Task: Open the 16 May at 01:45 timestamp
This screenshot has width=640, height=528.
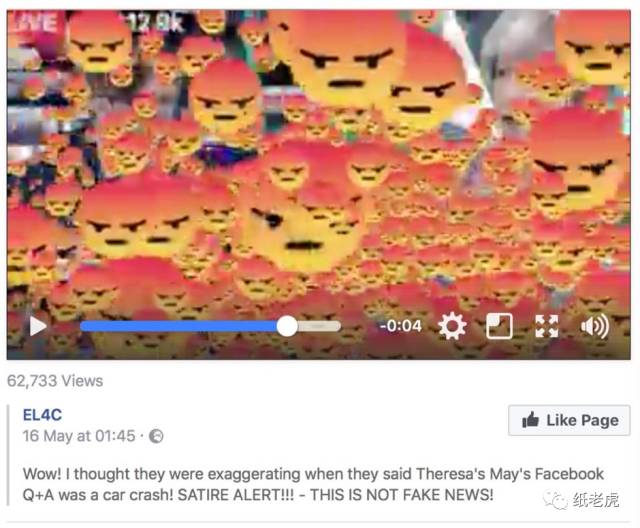Action: coord(79,436)
